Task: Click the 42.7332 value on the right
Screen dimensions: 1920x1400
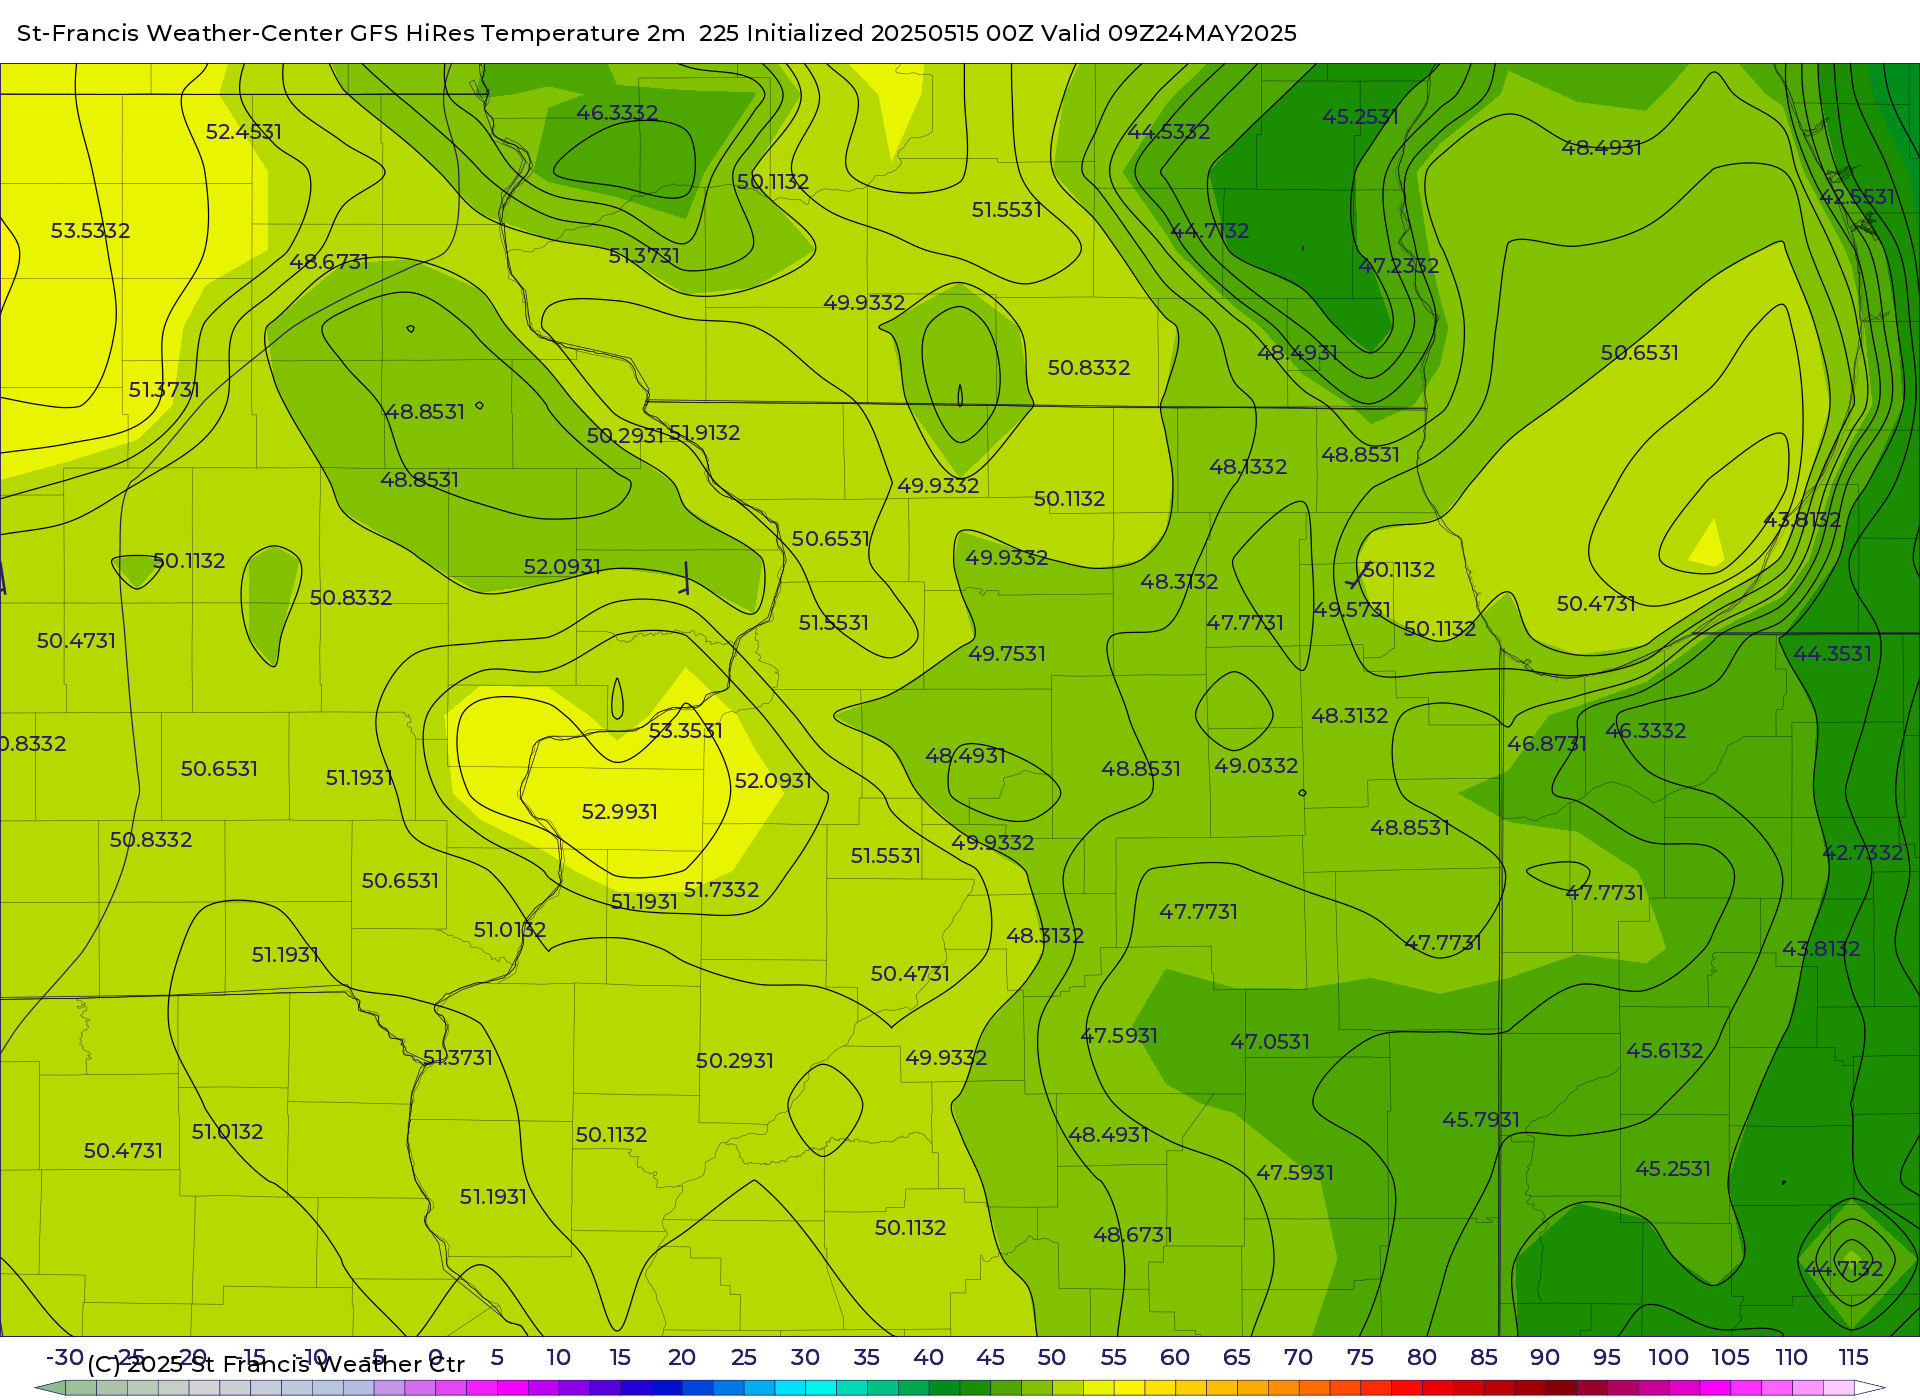Action: click(x=1862, y=853)
